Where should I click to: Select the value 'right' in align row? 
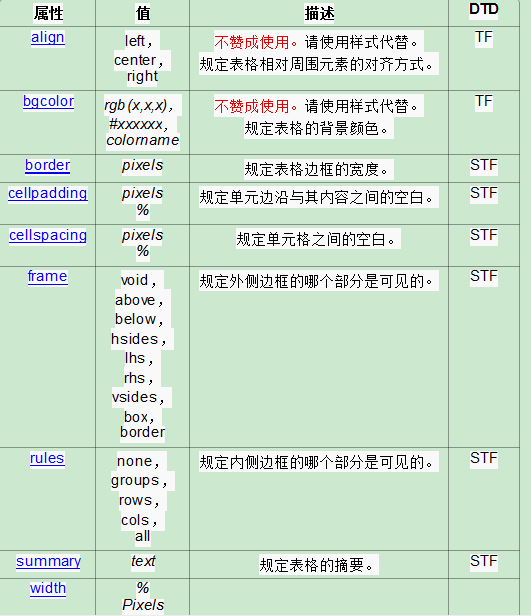142,76
